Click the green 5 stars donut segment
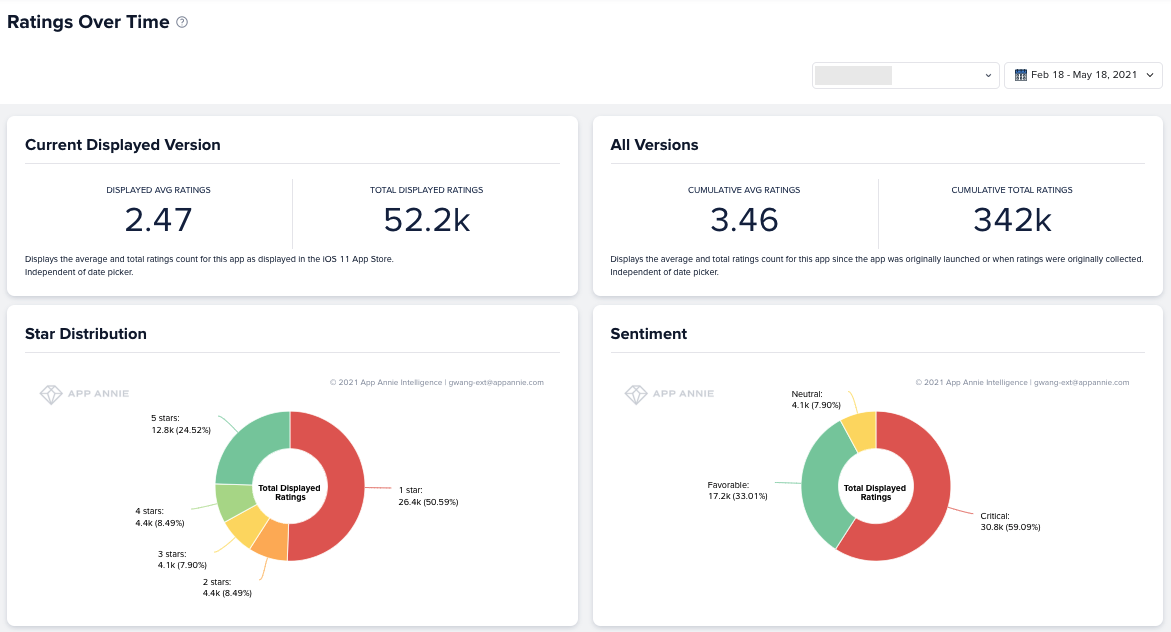This screenshot has height=632, width=1171. (x=249, y=445)
